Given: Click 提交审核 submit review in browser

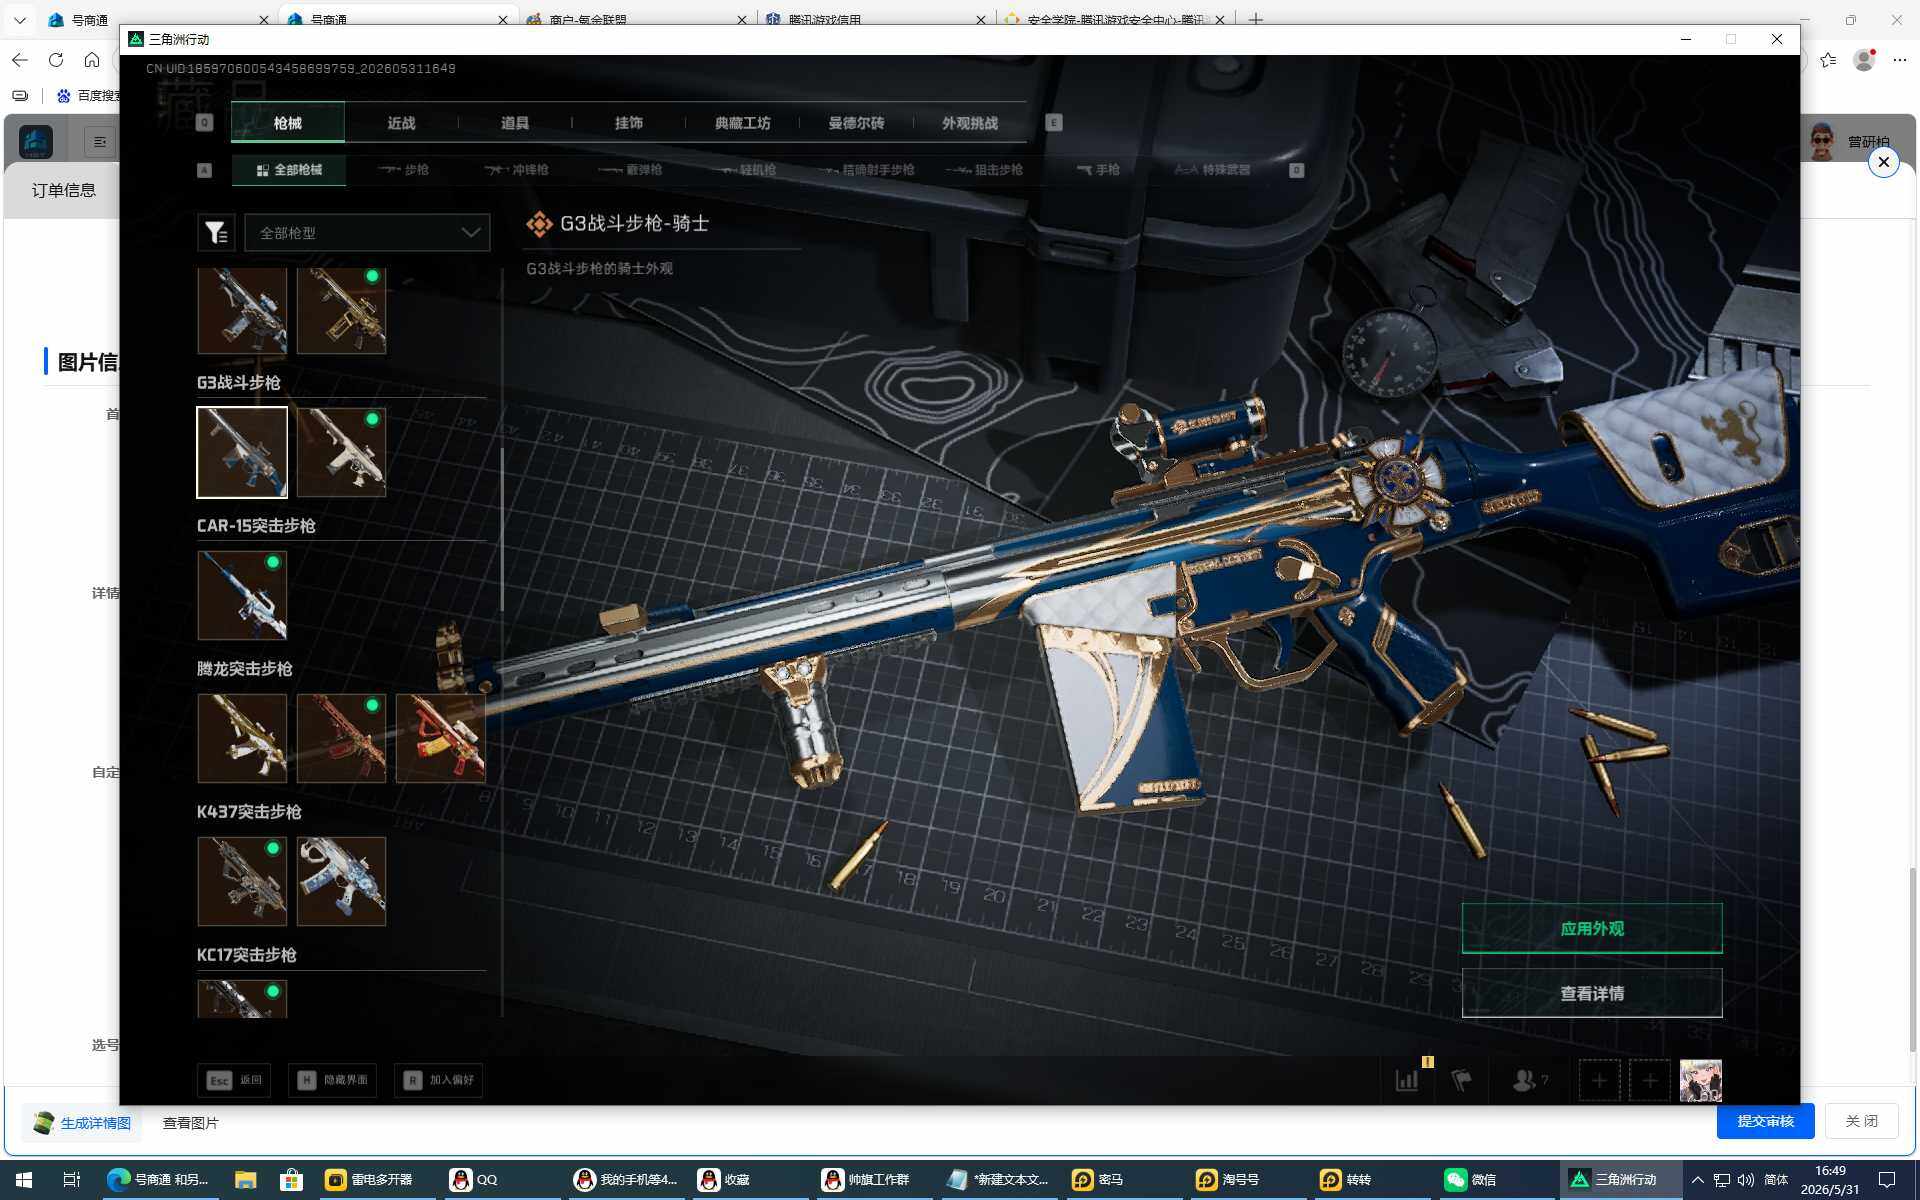Looking at the screenshot, I should click(1765, 1121).
